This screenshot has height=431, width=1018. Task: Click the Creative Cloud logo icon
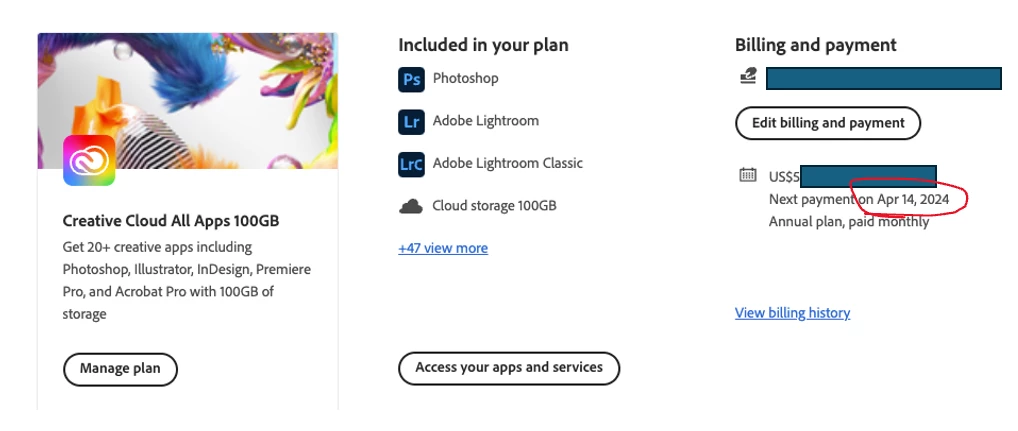click(89, 160)
